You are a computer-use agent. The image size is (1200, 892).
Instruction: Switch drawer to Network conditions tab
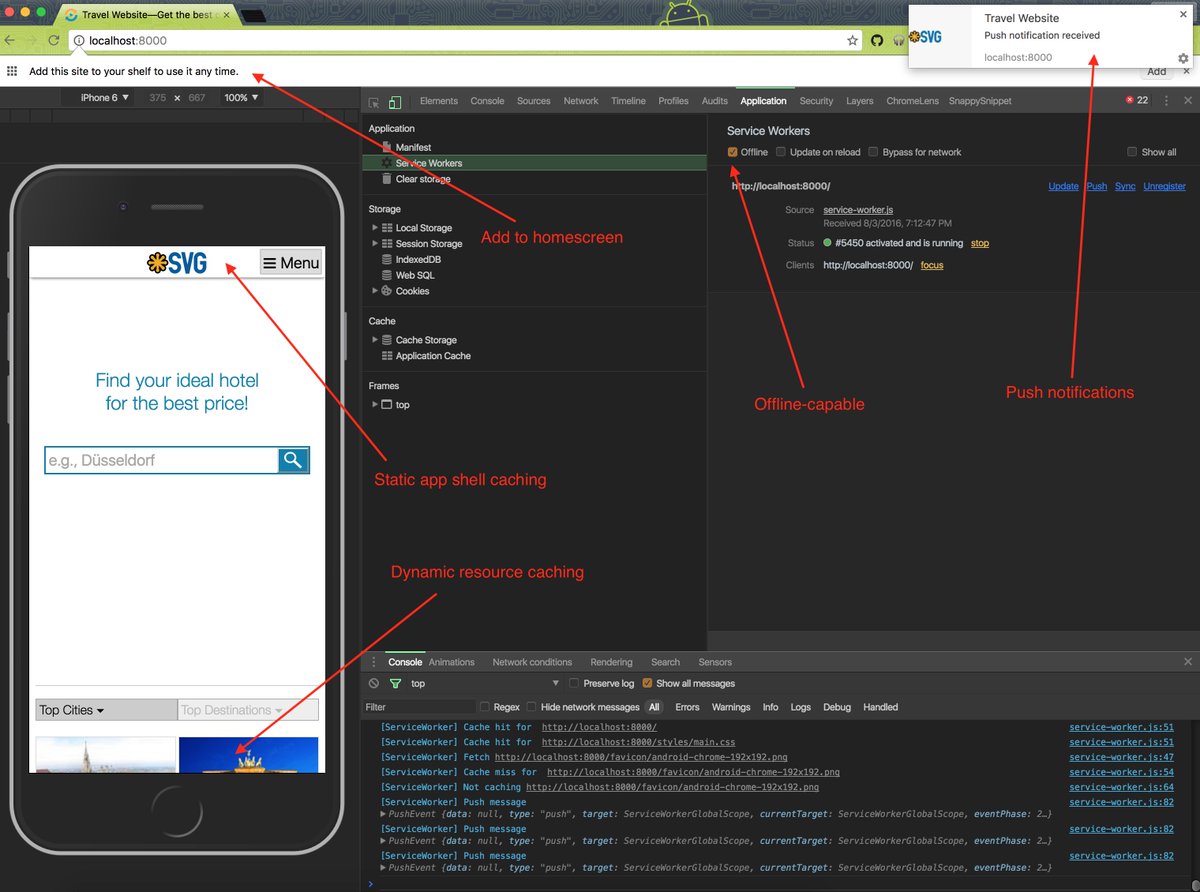pos(532,662)
